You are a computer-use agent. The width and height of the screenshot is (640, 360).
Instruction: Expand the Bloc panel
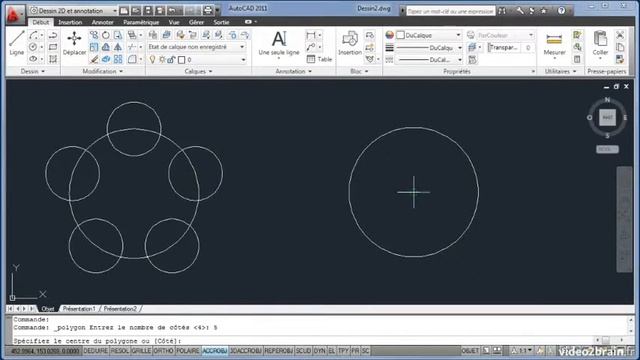pos(359,71)
